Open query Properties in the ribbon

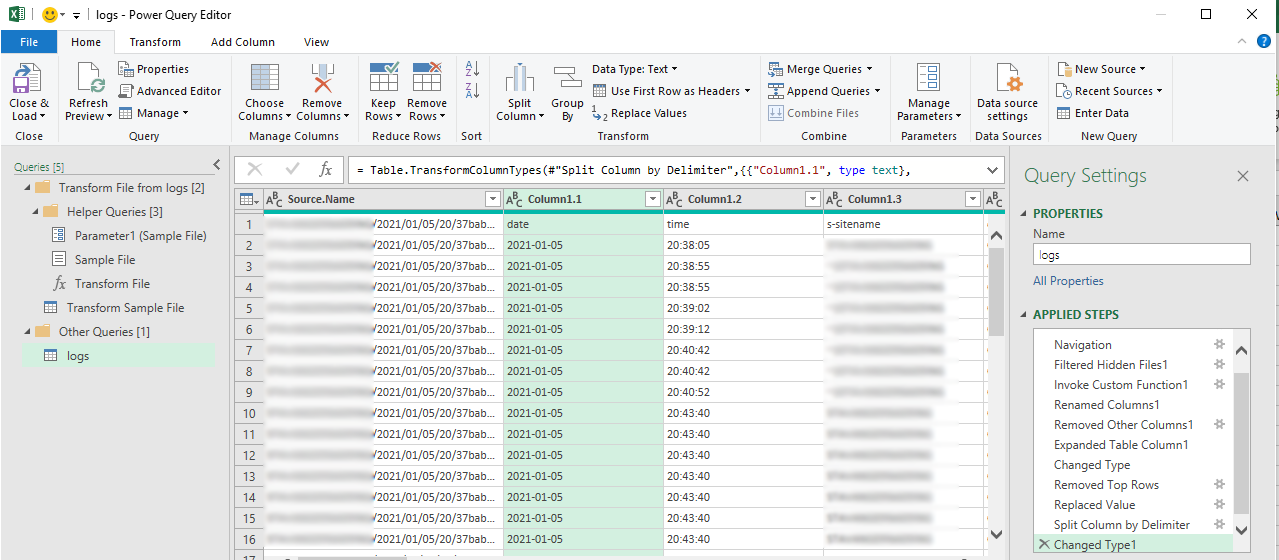153,69
